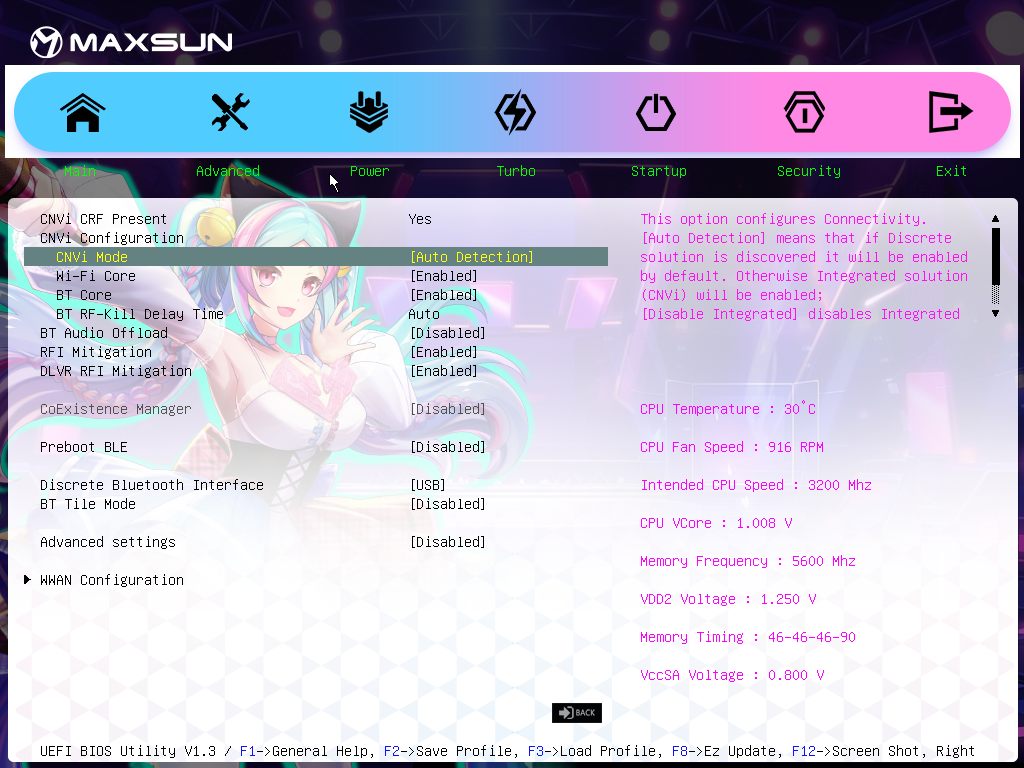The width and height of the screenshot is (1024, 768).
Task: Click the VDD2 Voltage reading
Action: (x=728, y=599)
